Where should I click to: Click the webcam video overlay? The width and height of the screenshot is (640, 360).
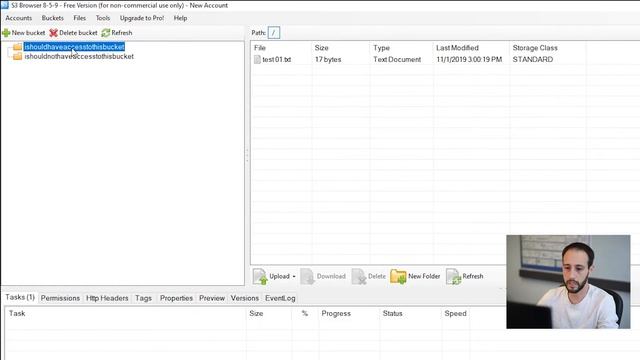tap(568, 282)
